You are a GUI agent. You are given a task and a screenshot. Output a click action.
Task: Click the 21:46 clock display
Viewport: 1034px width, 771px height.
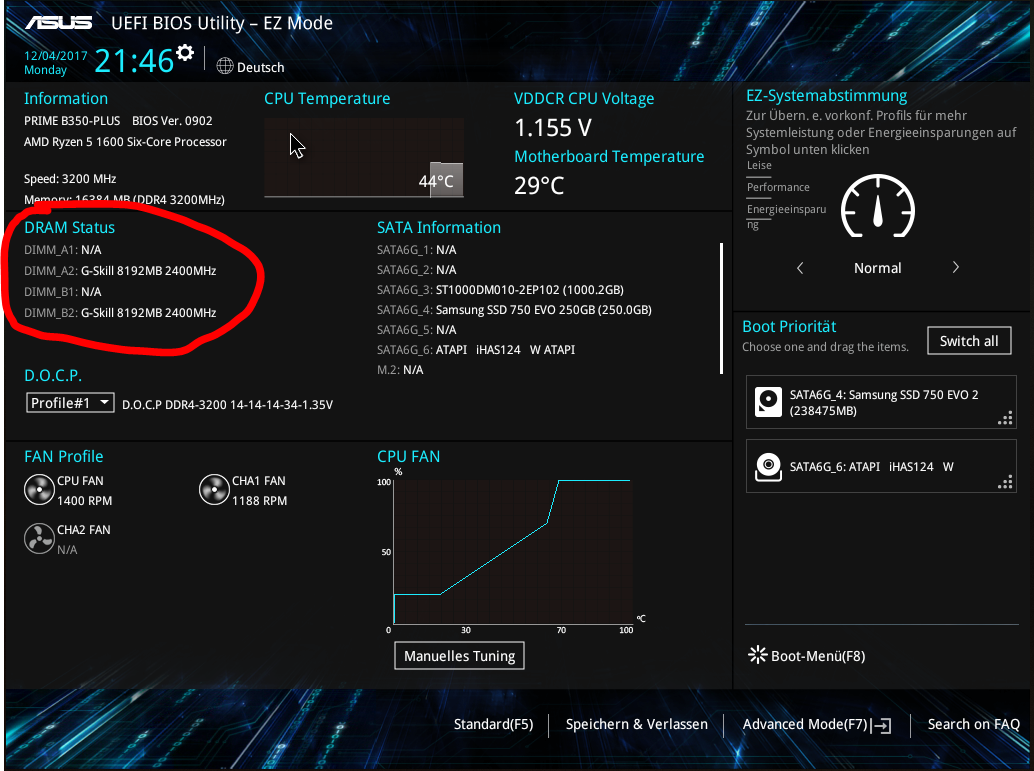(x=134, y=61)
